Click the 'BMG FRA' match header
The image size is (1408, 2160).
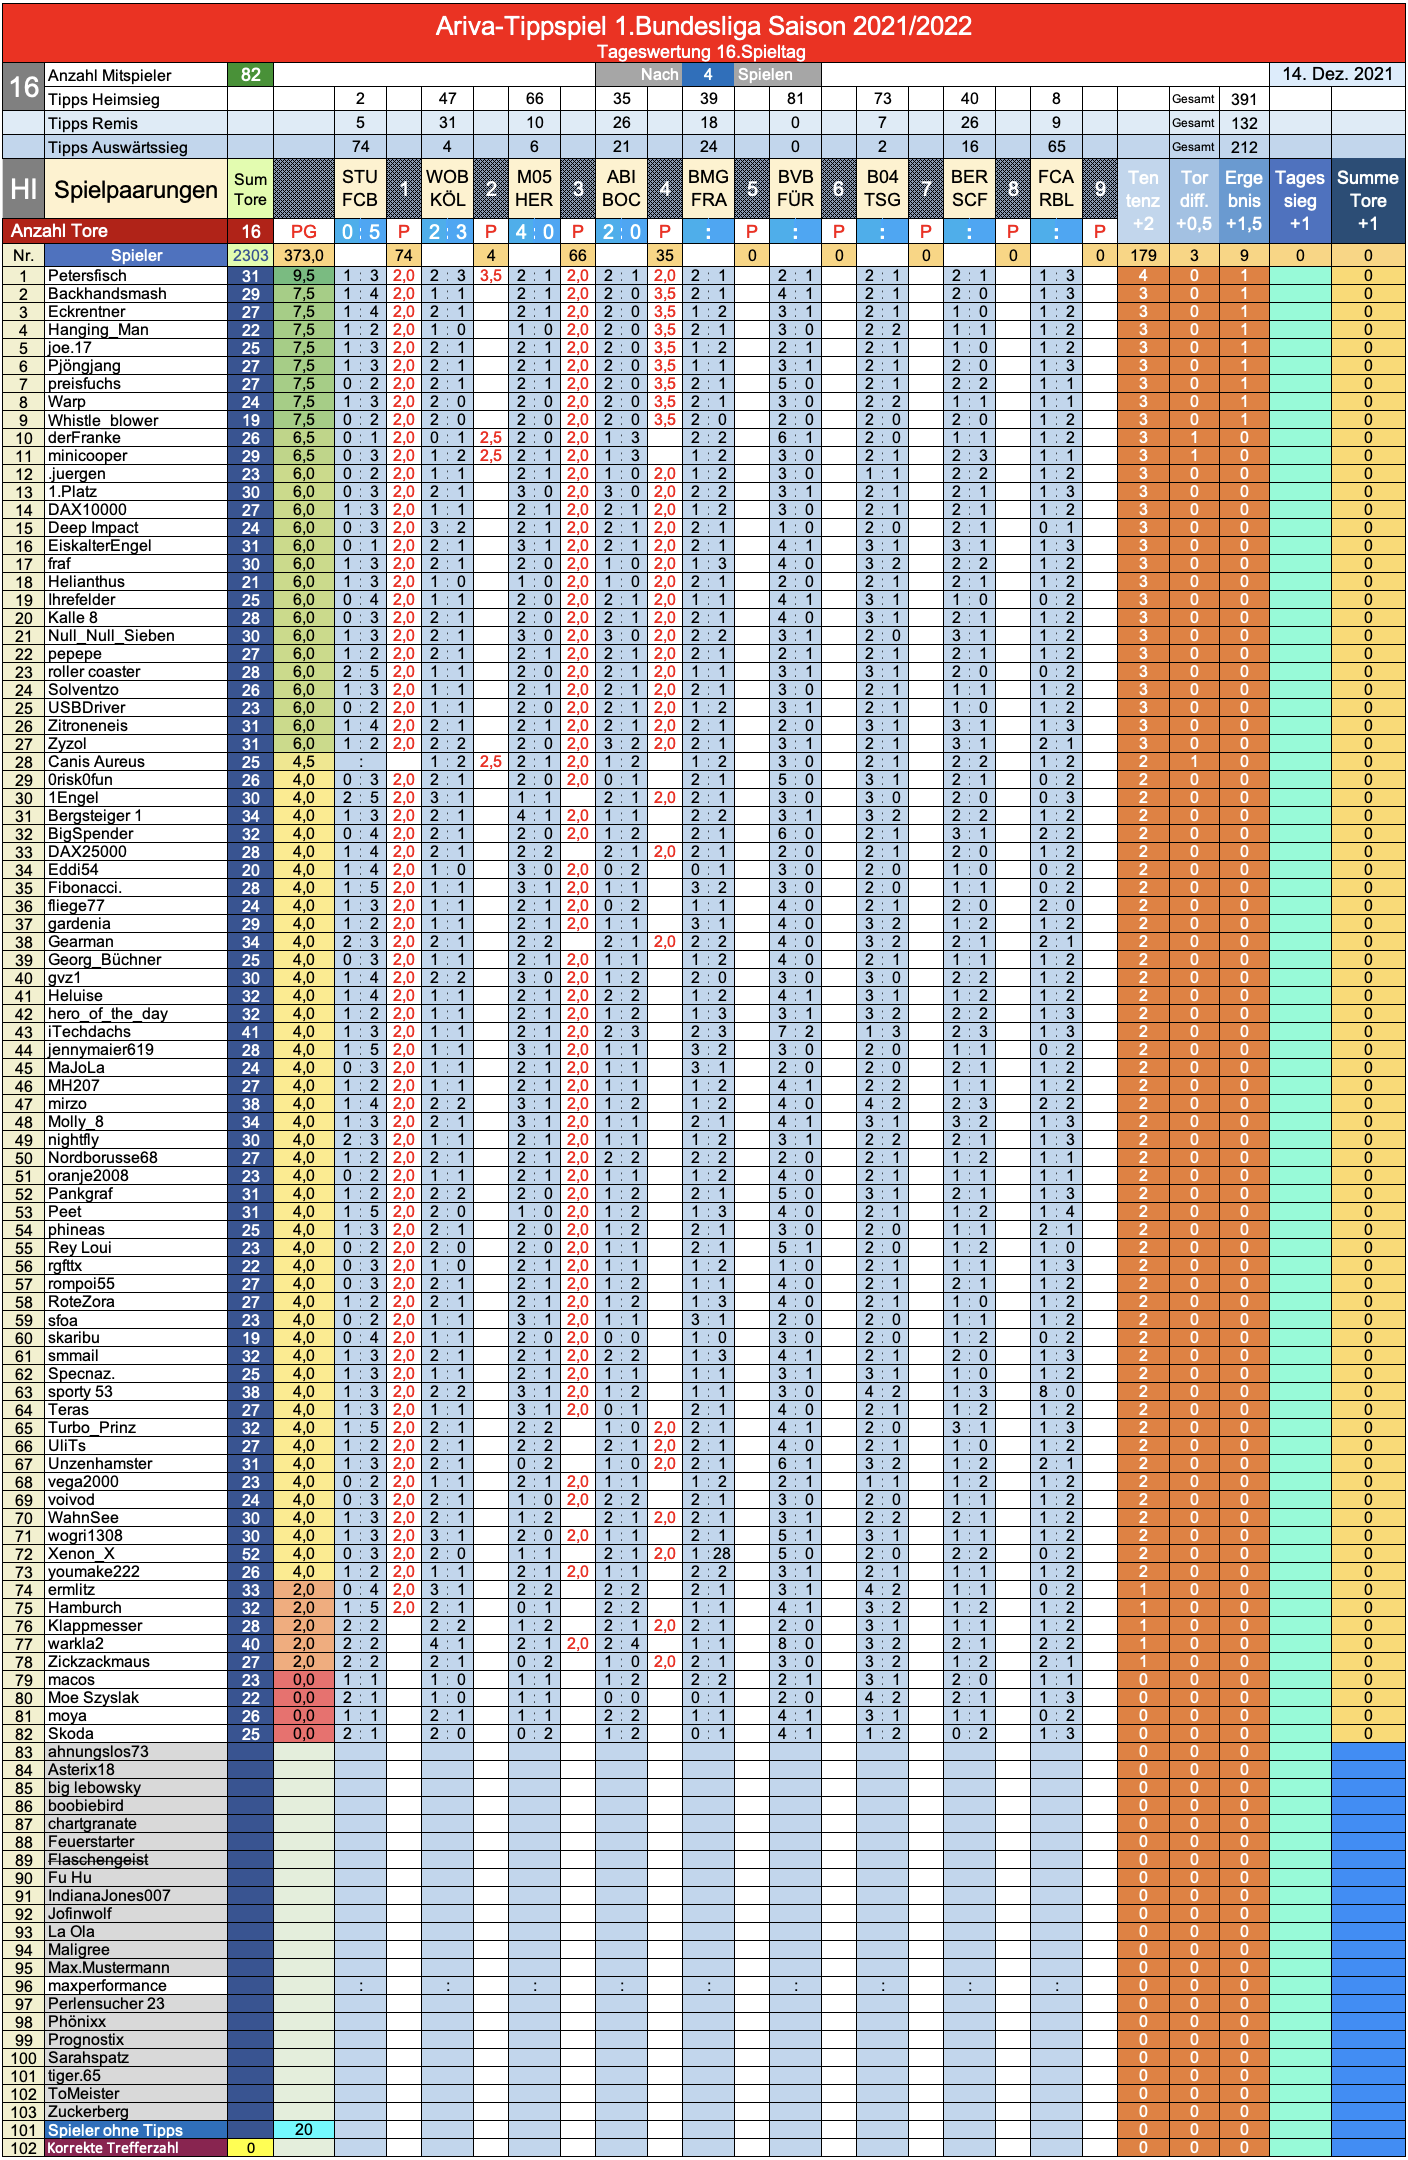(708, 189)
